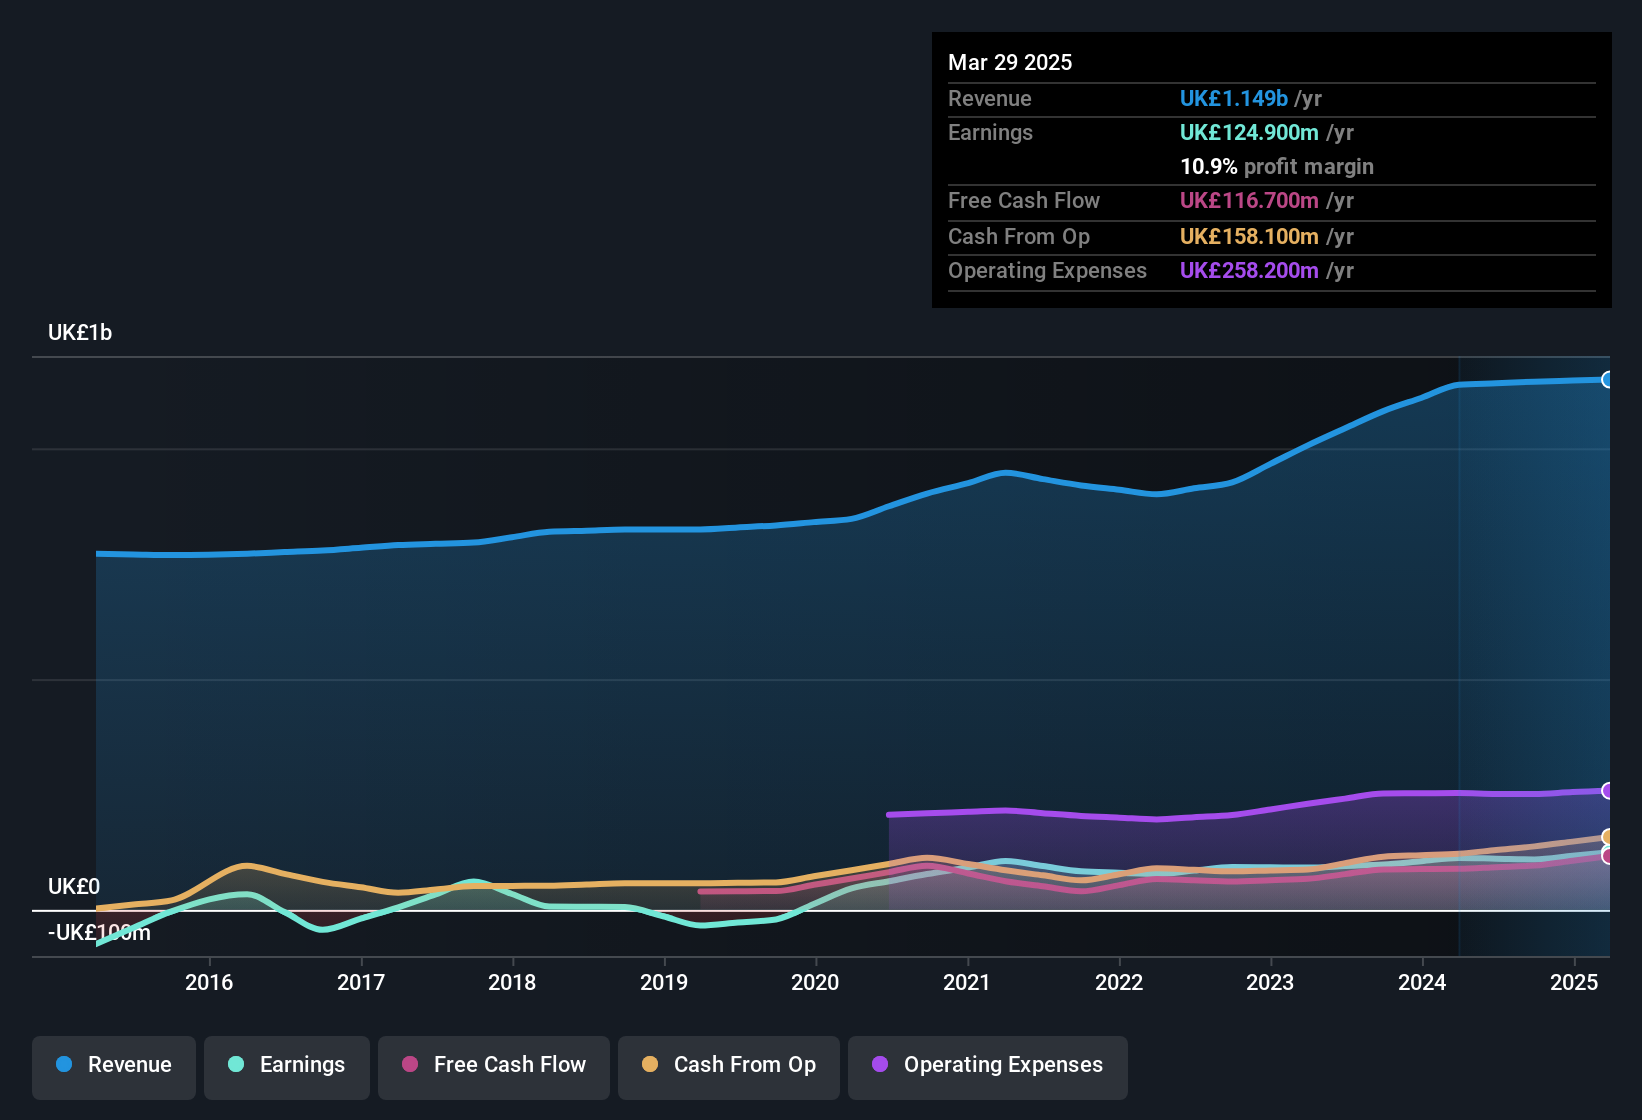The image size is (1642, 1120).
Task: Click the Operating Expenses endpoint circle
Action: pyautogui.click(x=1607, y=790)
